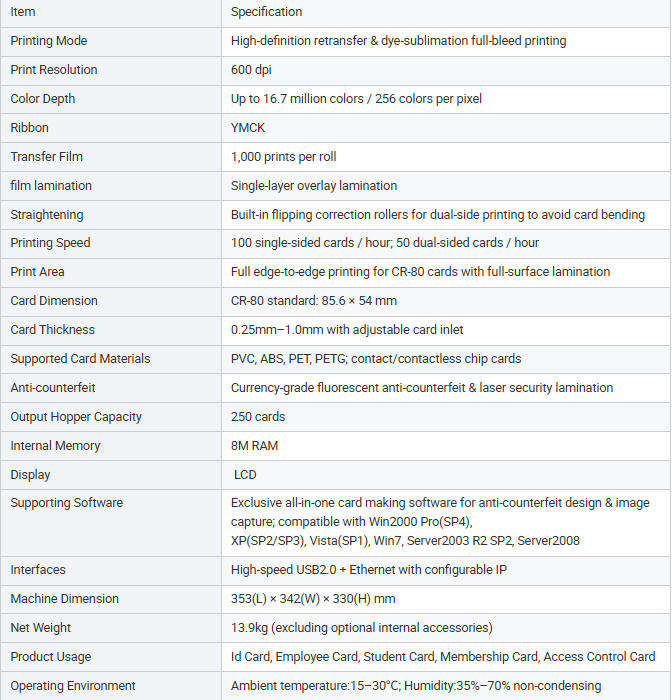Select Single-layer overlay lamination text

(x=314, y=186)
